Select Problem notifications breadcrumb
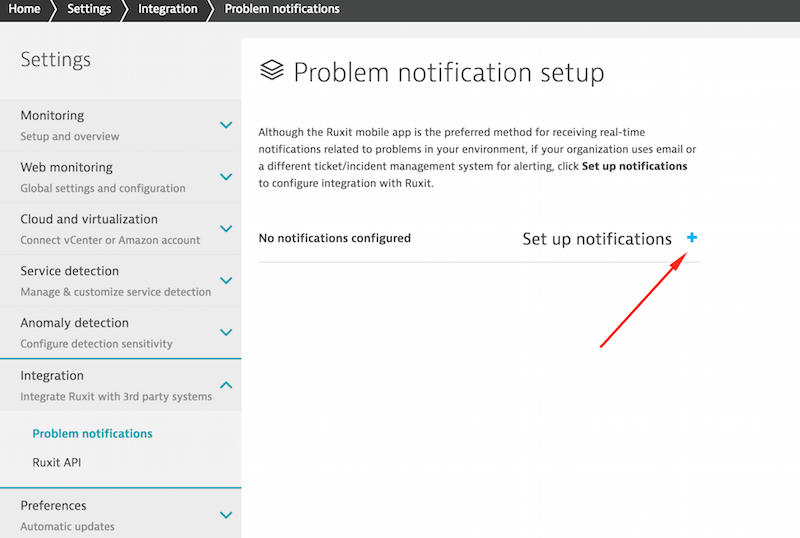 (282, 9)
